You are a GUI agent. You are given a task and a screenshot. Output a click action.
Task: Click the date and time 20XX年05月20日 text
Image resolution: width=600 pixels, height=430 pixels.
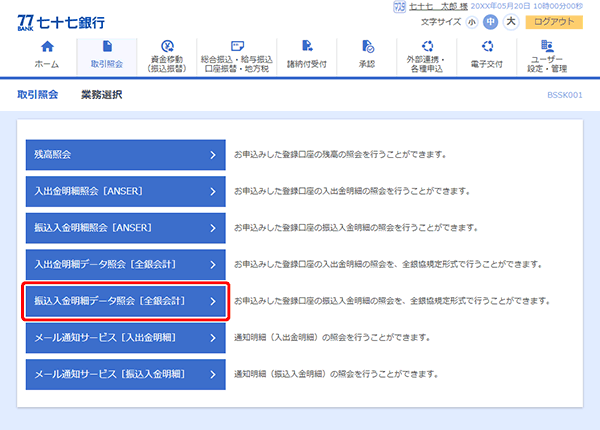pyautogui.click(x=527, y=7)
